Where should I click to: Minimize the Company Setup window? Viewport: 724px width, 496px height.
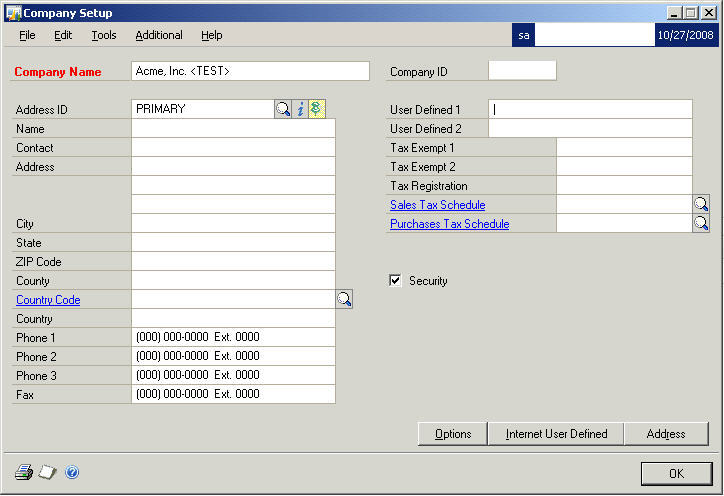coord(674,13)
